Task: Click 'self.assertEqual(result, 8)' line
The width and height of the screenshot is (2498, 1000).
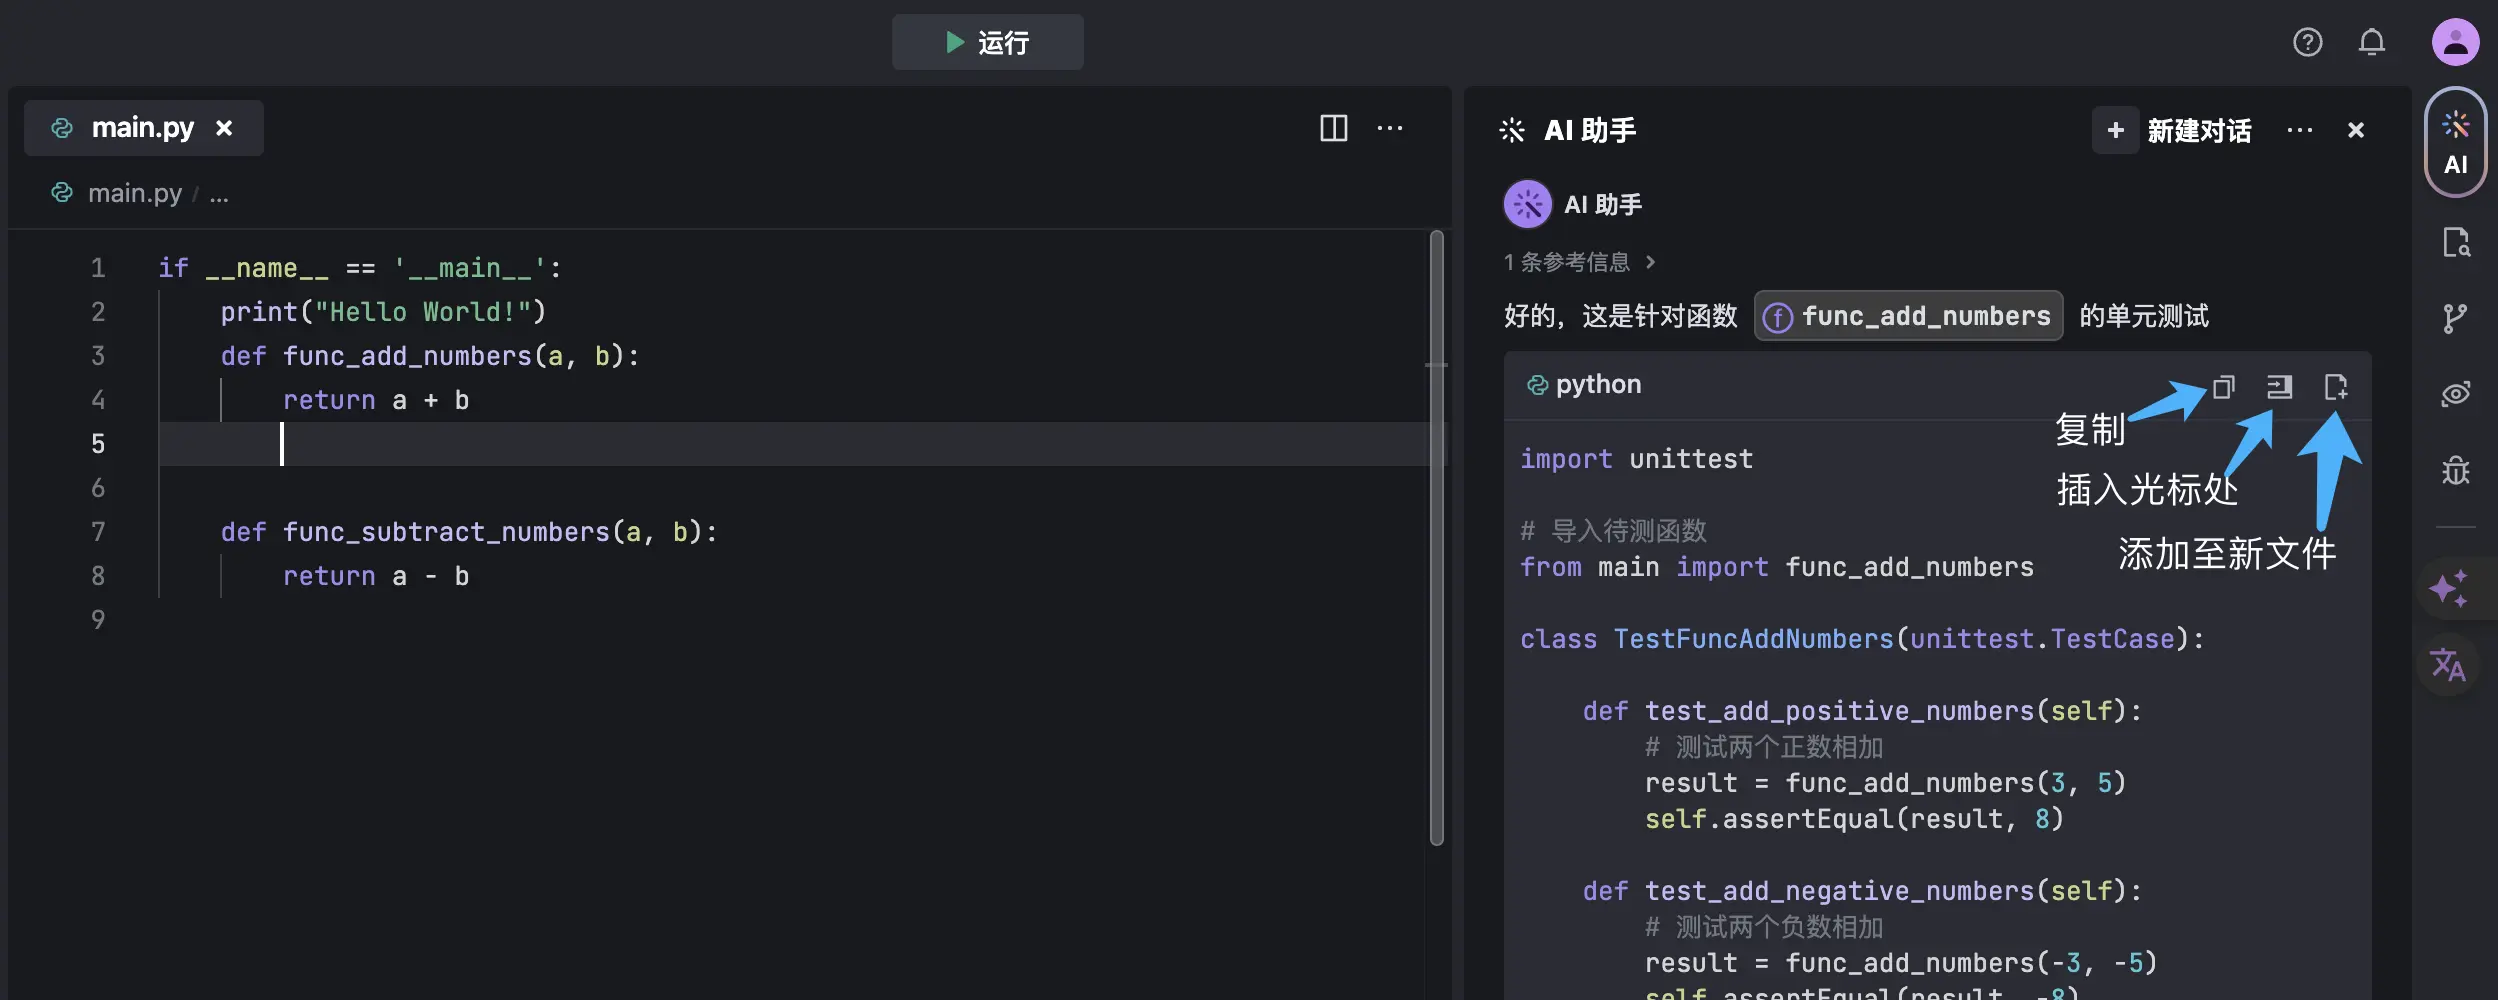Action: coord(1854,819)
